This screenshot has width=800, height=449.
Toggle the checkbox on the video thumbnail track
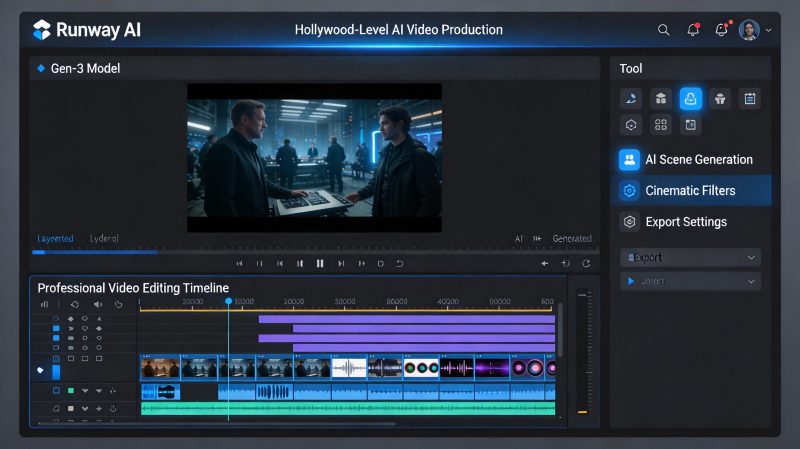point(56,359)
